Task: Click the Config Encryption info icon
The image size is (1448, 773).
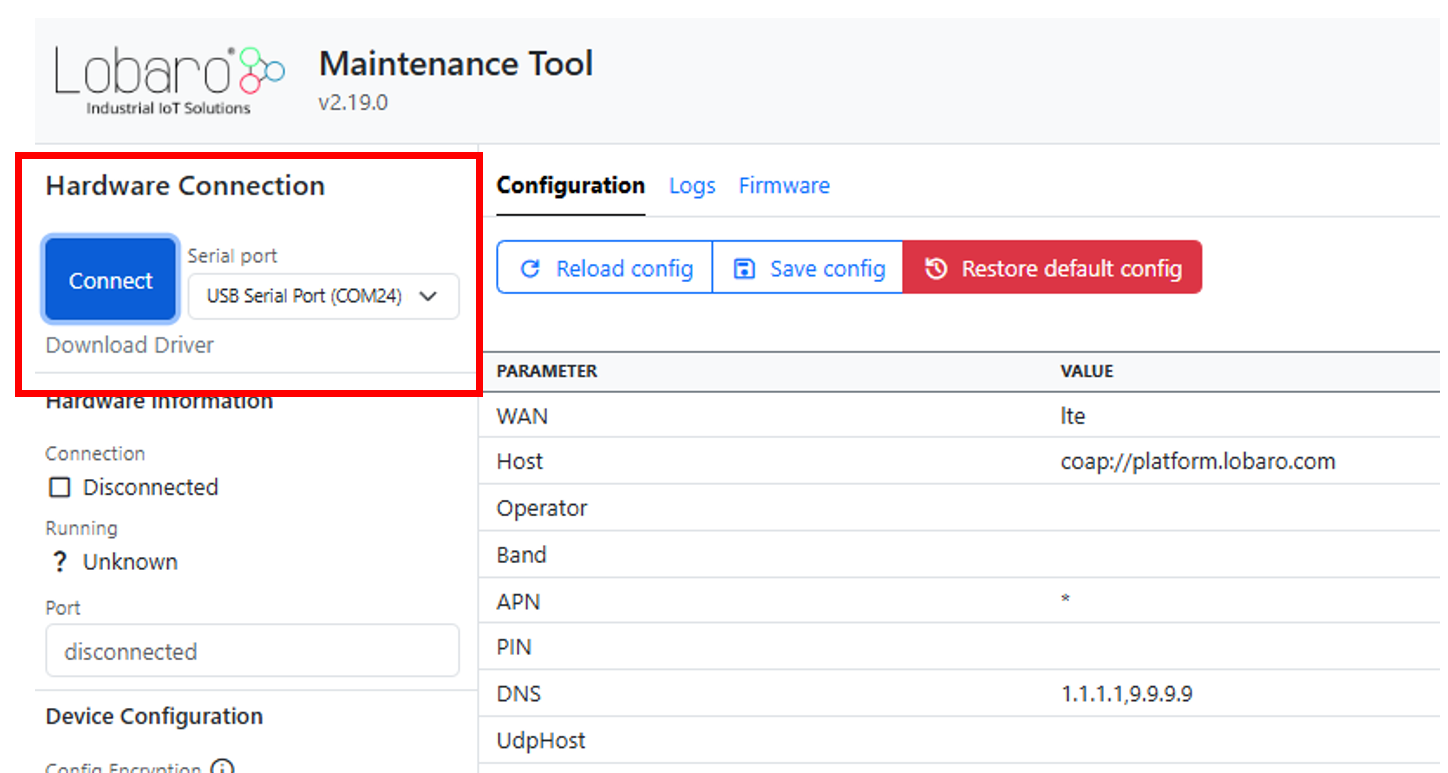Action: point(223,768)
